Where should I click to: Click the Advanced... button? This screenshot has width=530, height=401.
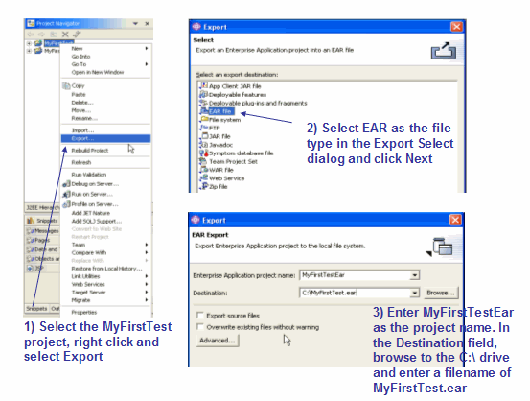point(218,340)
